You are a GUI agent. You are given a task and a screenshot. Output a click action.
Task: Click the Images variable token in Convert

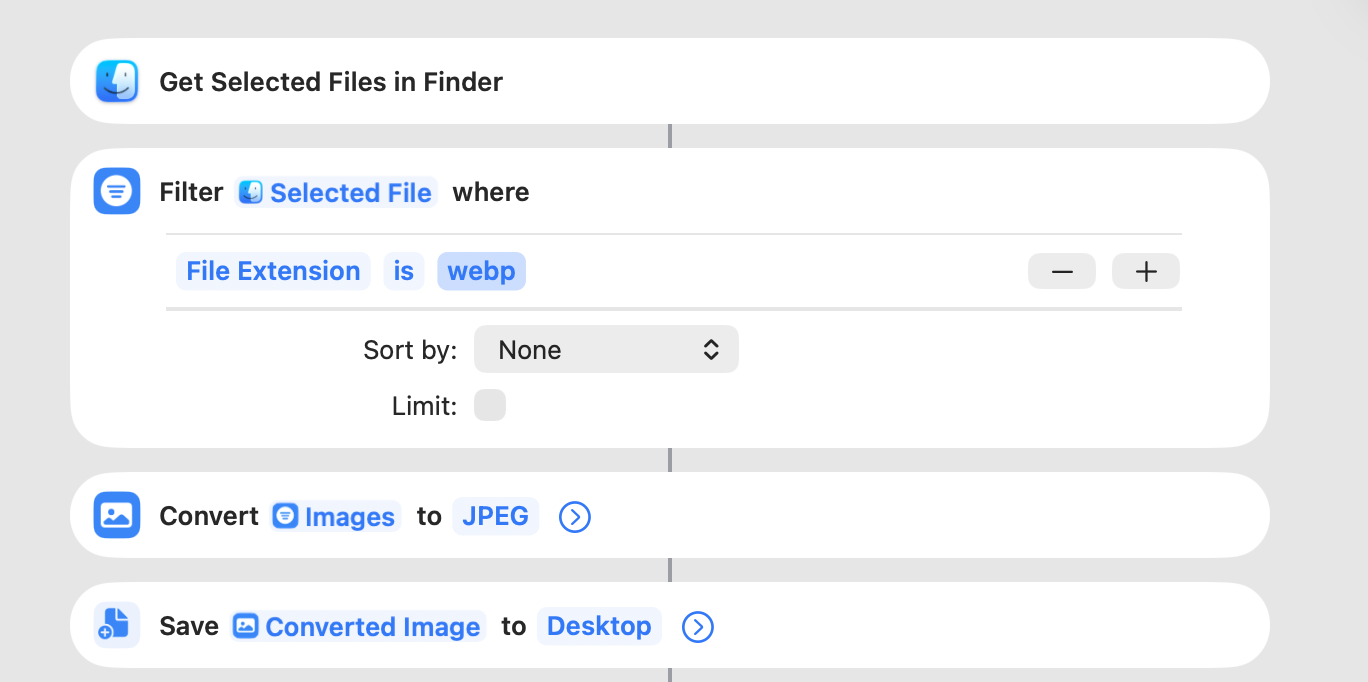pyautogui.click(x=336, y=516)
